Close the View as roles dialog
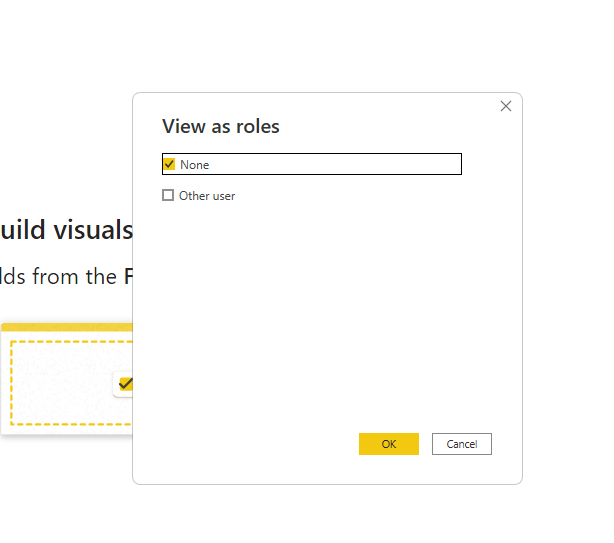Image resolution: width=614 pixels, height=543 pixels. point(506,106)
